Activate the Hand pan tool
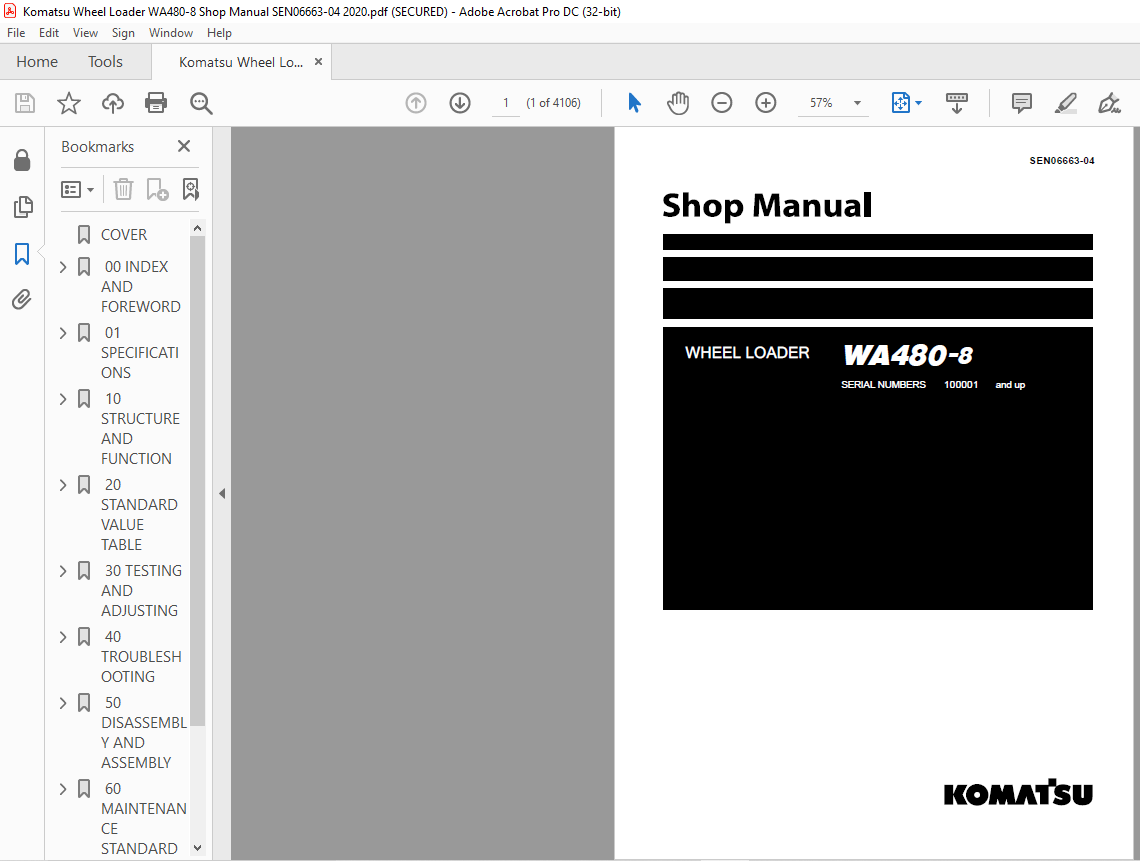 678,103
